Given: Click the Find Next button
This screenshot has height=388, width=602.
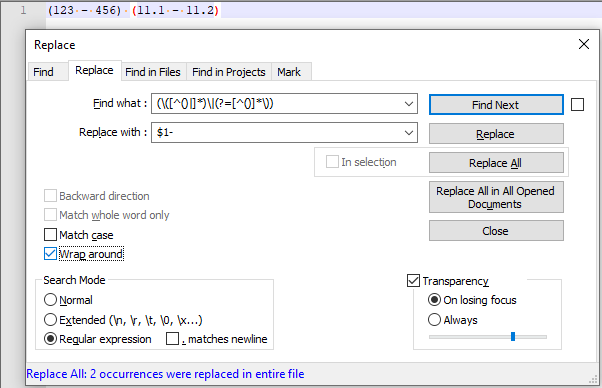Looking at the screenshot, I should 496,105.
